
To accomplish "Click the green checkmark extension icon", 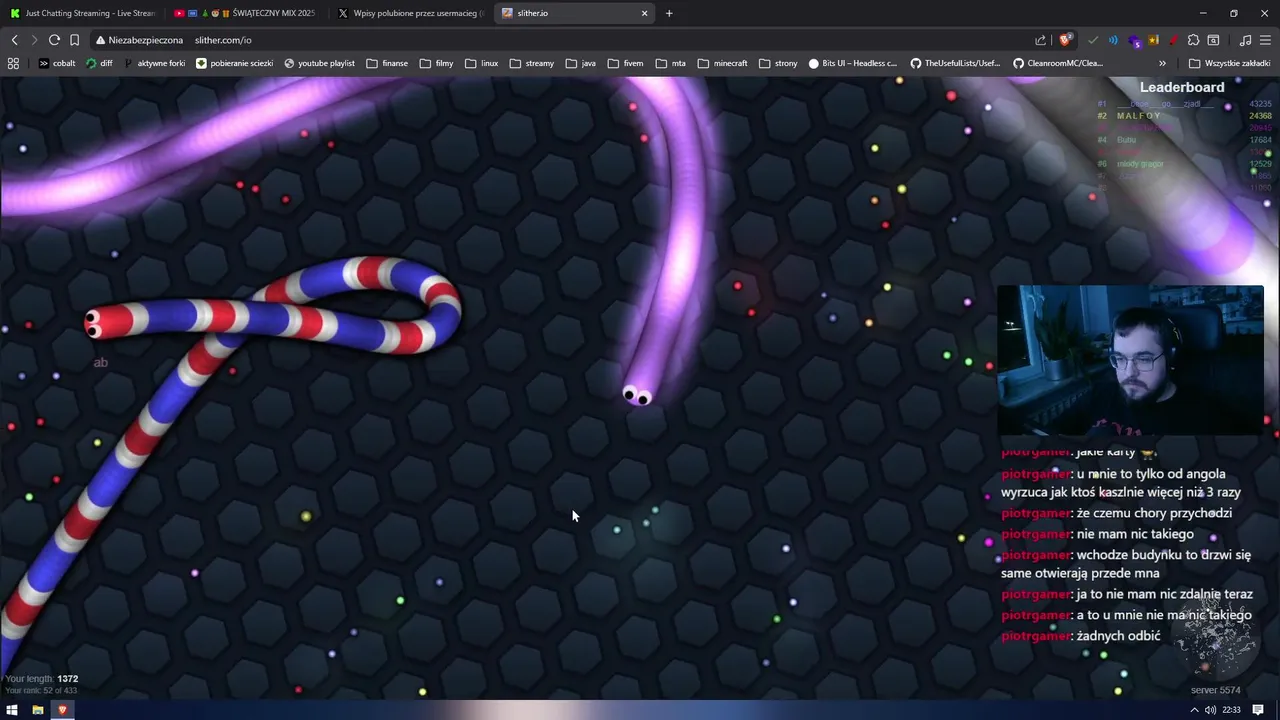I will click(1093, 40).
